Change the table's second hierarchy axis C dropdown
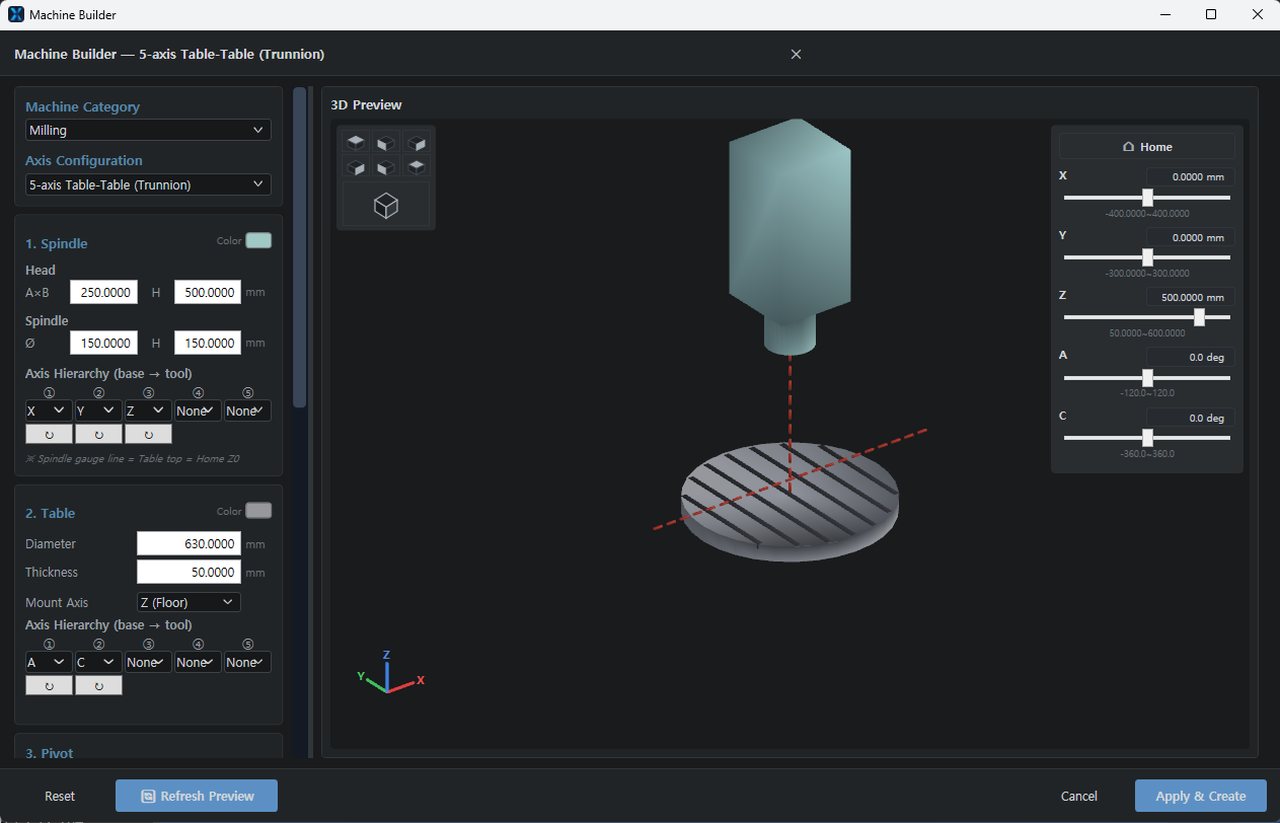Image resolution: width=1280 pixels, height=823 pixels. 98,662
